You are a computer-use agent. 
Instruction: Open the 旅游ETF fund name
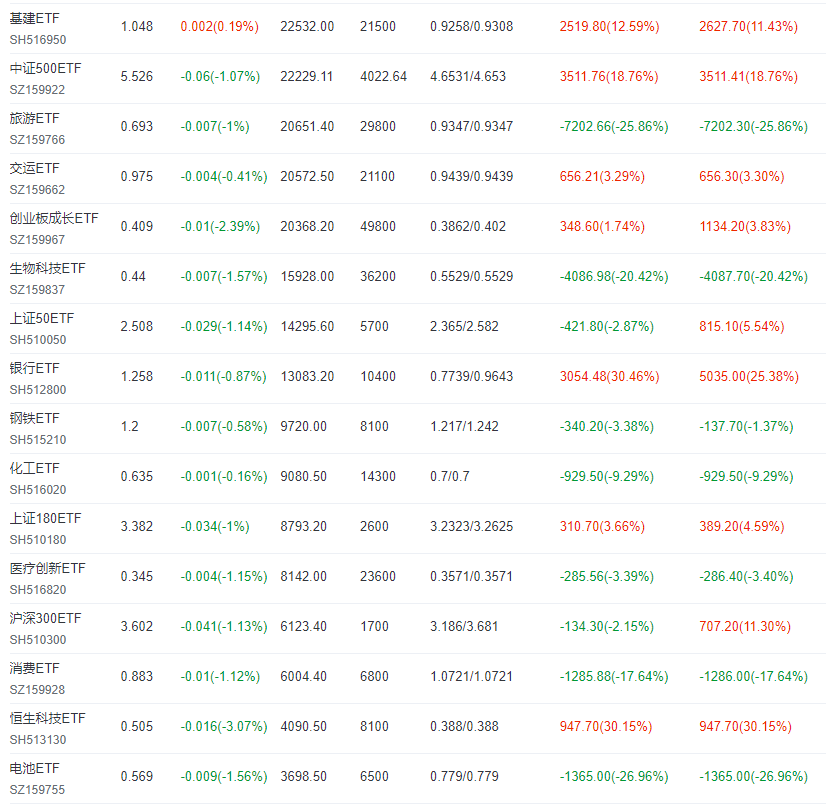(x=35, y=119)
